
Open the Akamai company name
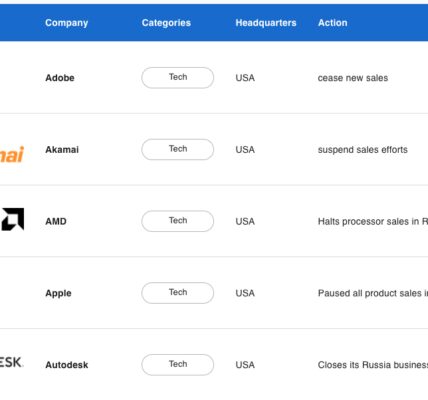[62, 150]
